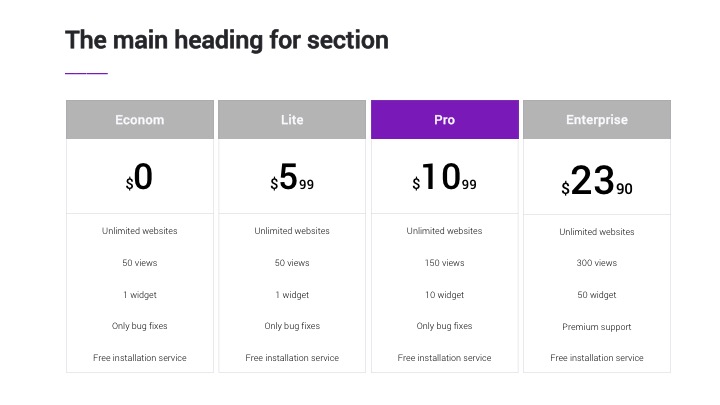Click "Only bug fixes" in Pro column
This screenshot has height=405, width=720.
(x=445, y=326)
